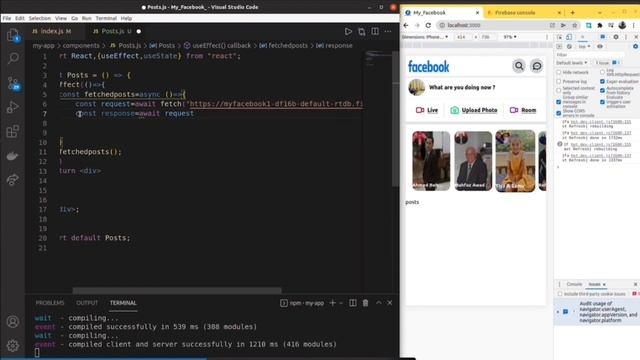This screenshot has height=360, width=640.
Task: Disable Autocomplete from history checkbox
Action: [x=602, y=91]
